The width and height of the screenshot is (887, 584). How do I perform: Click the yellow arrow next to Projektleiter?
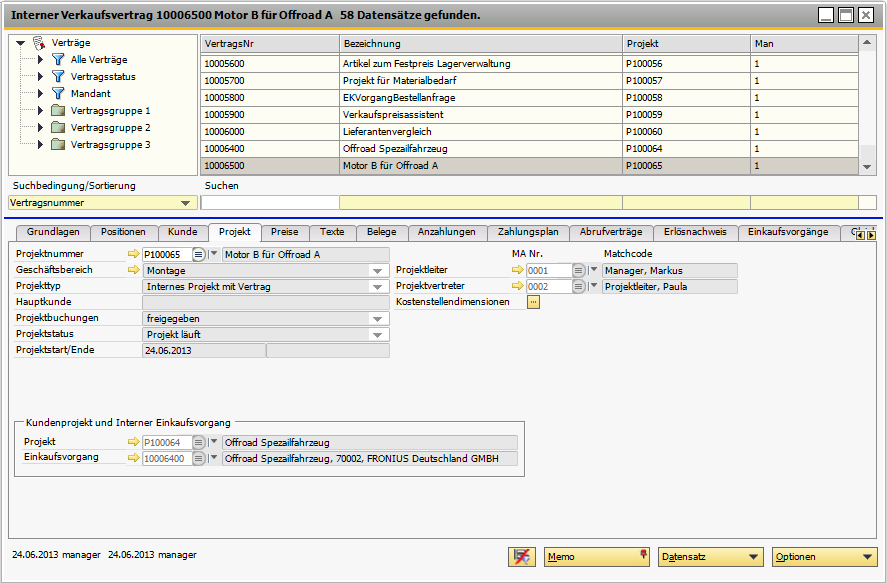point(517,270)
